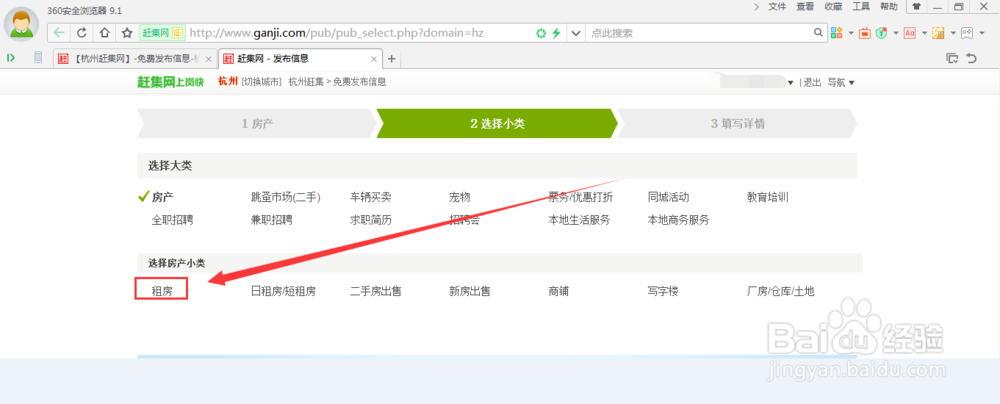This screenshot has width=1000, height=404.
Task: Click the skin shirt icon in title bar
Action: click(x=916, y=6)
